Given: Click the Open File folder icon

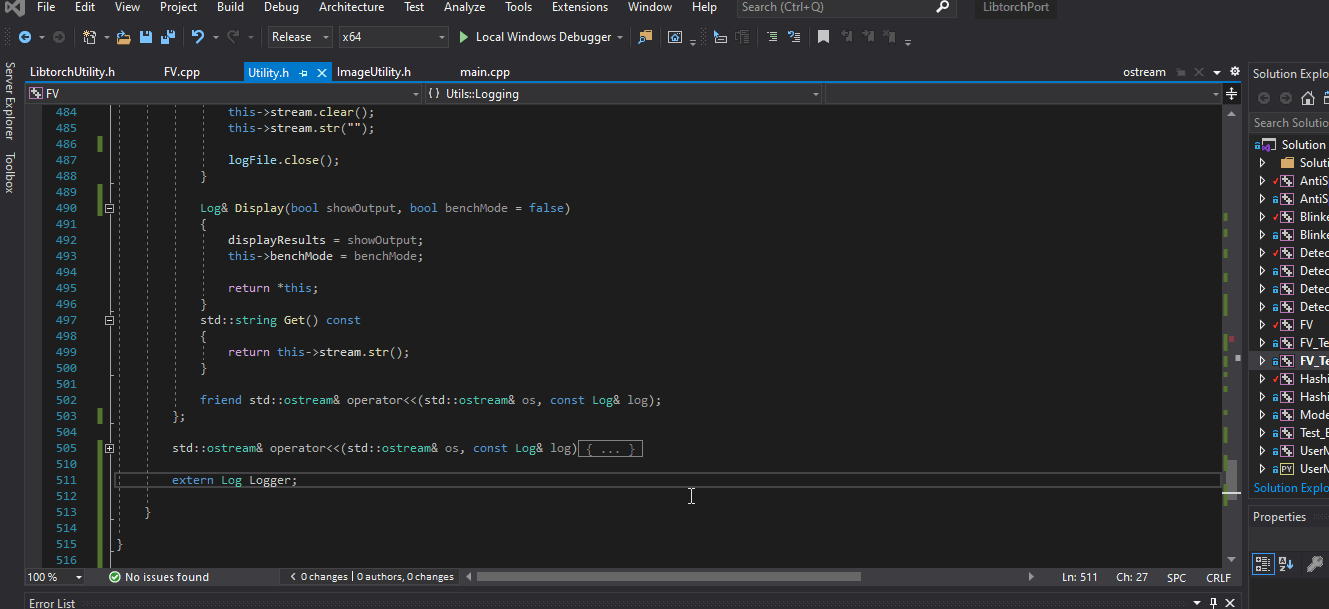Looking at the screenshot, I should click(x=124, y=37).
